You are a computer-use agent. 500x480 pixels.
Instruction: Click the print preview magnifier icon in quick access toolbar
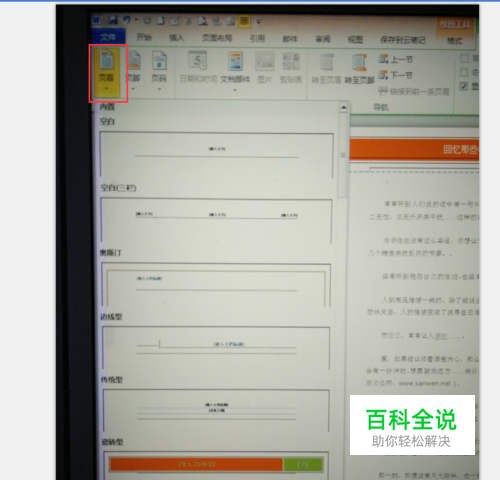202,22
